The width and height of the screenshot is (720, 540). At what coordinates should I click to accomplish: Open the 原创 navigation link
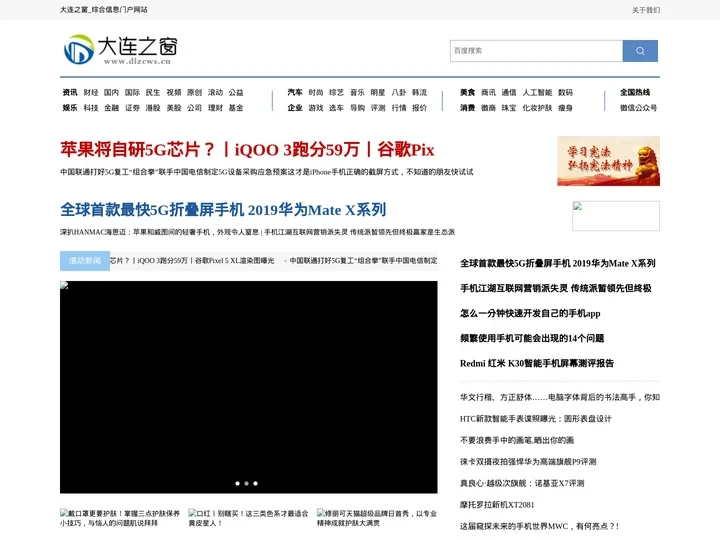tap(194, 92)
